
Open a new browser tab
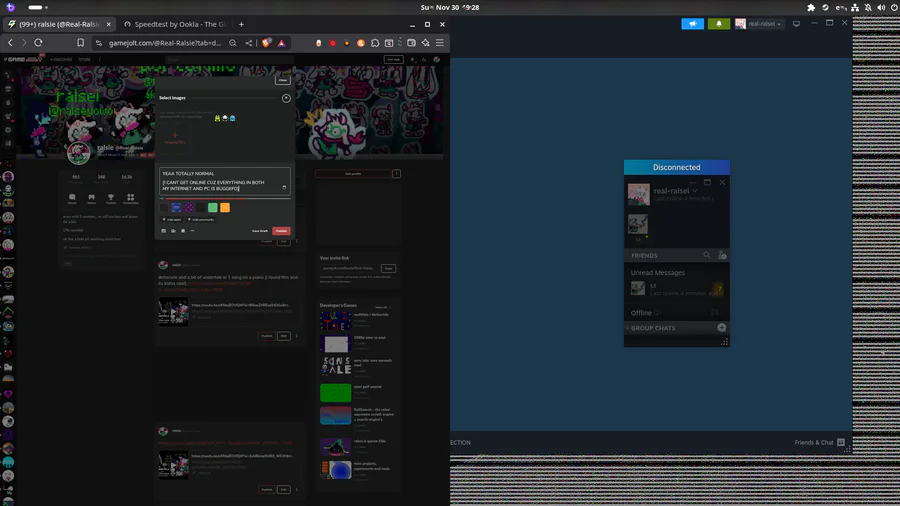click(x=241, y=24)
